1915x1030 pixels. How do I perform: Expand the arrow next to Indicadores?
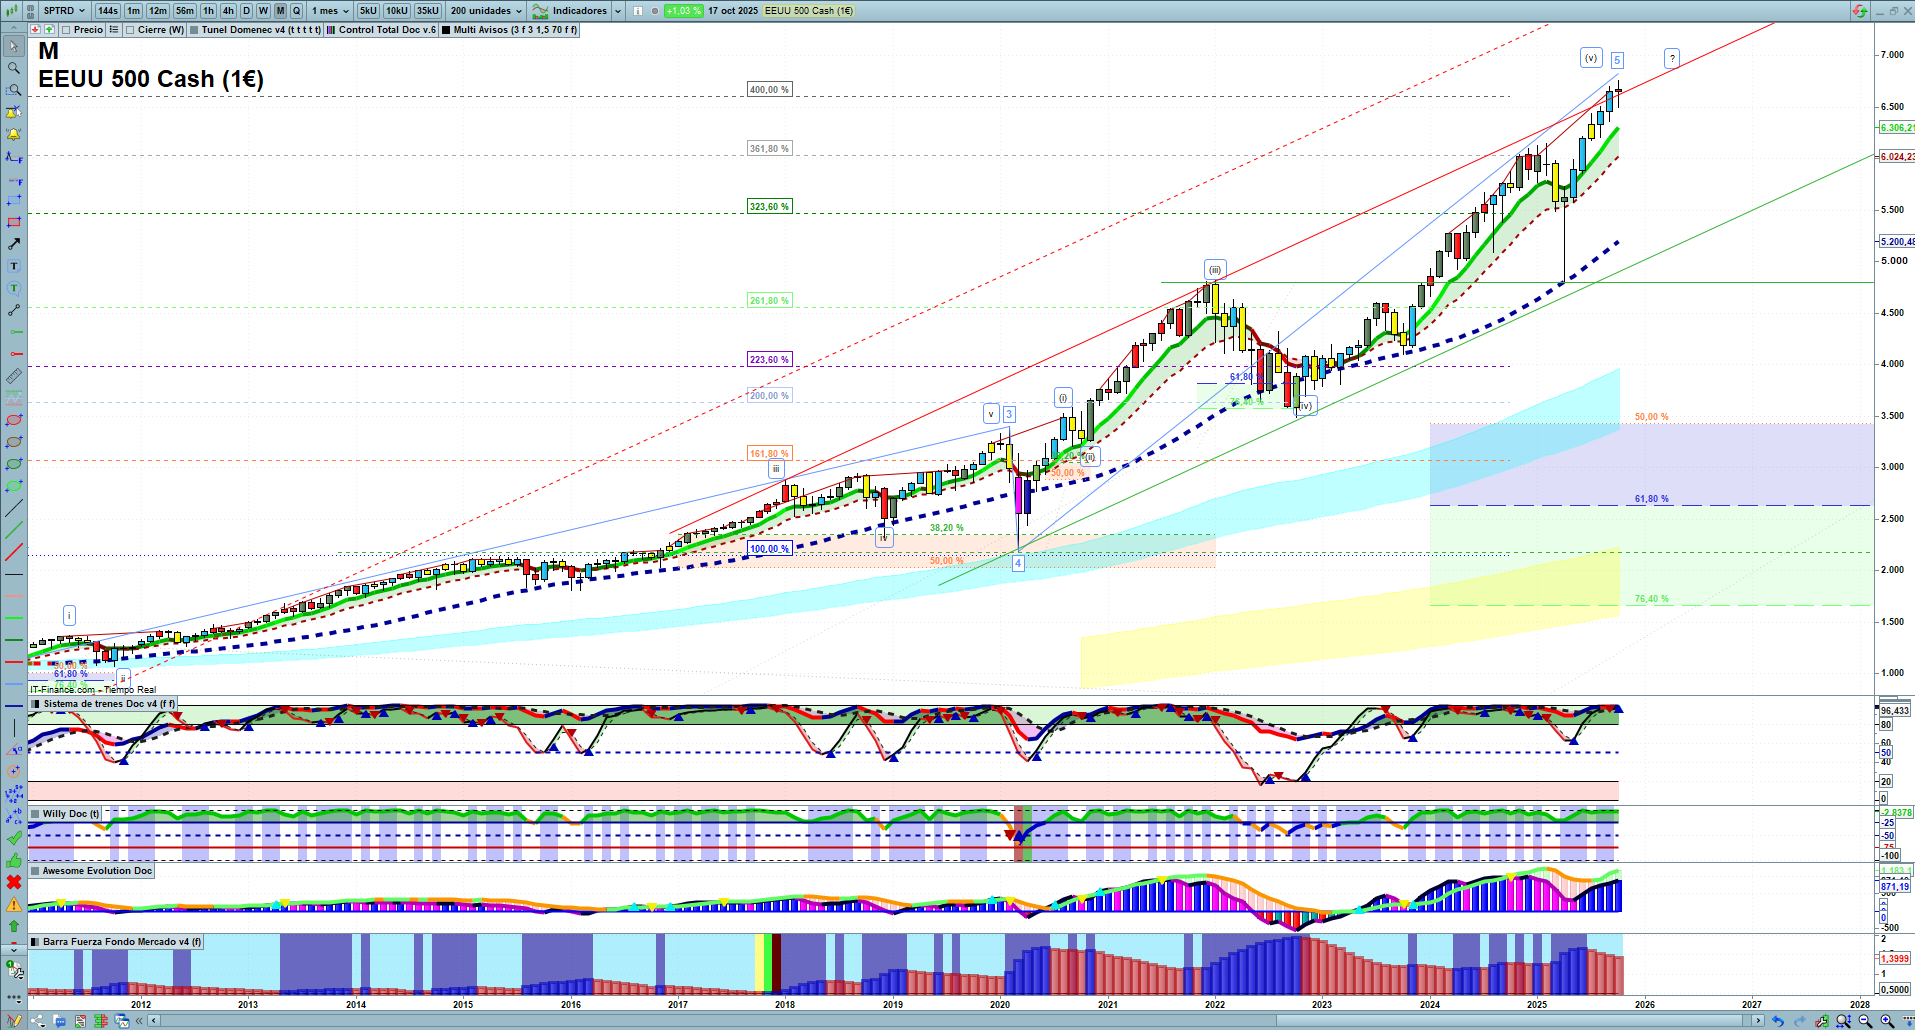point(617,11)
